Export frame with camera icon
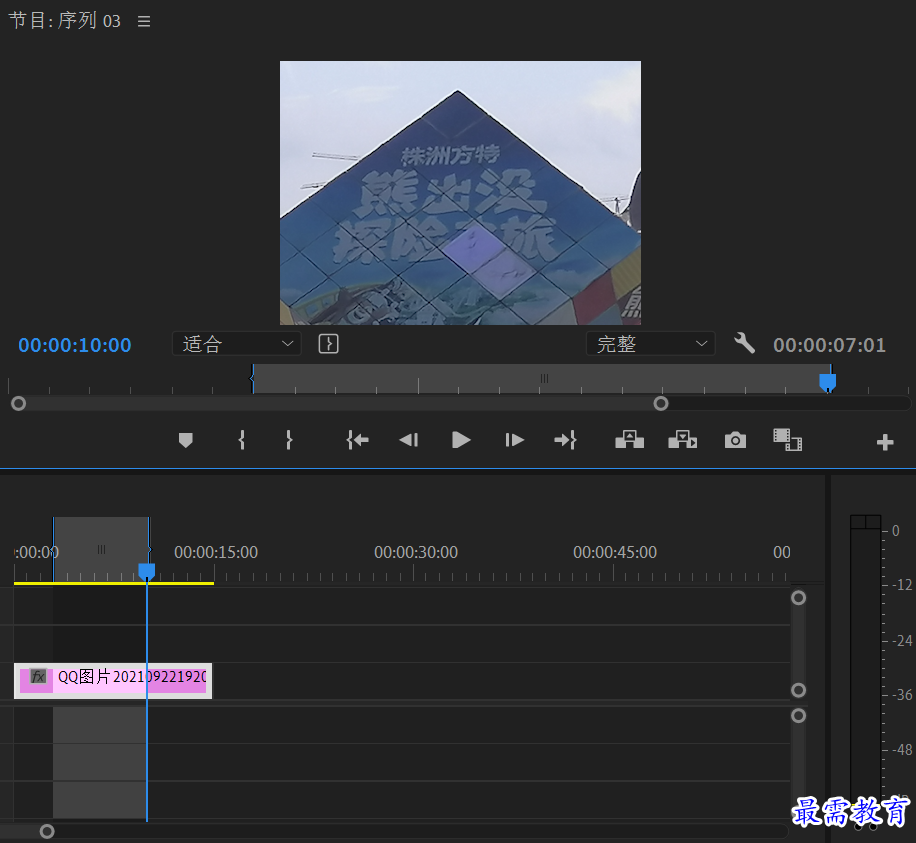 735,440
